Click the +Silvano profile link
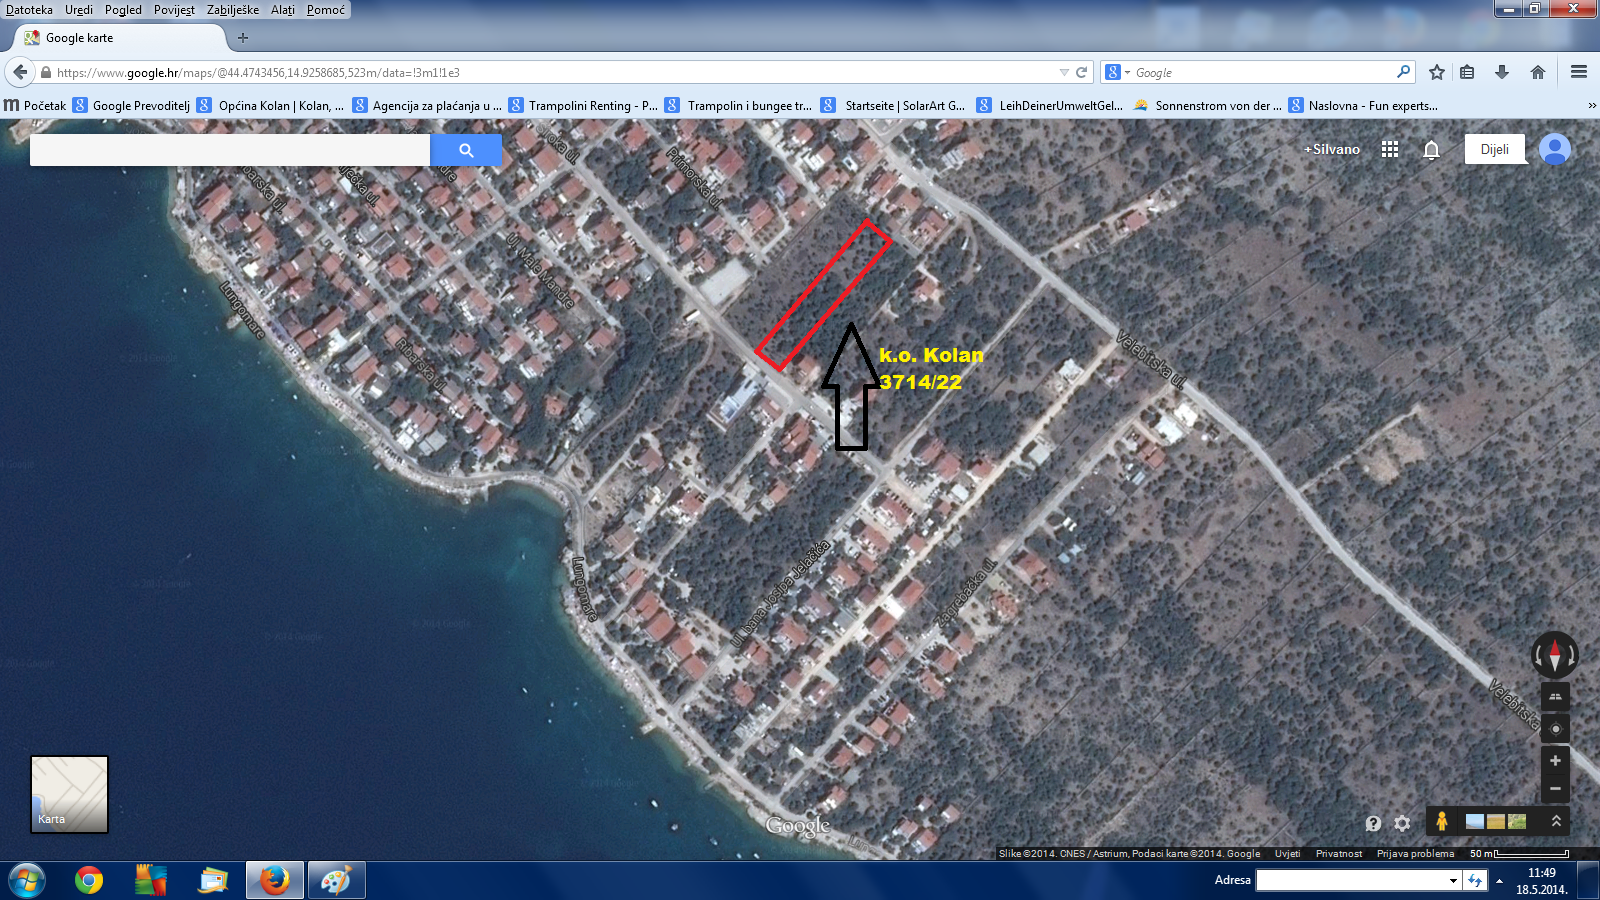 click(1332, 149)
